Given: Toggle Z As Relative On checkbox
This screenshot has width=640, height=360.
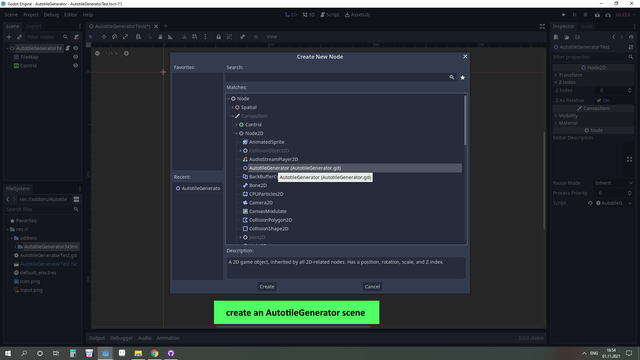Looking at the screenshot, I should (x=599, y=100).
